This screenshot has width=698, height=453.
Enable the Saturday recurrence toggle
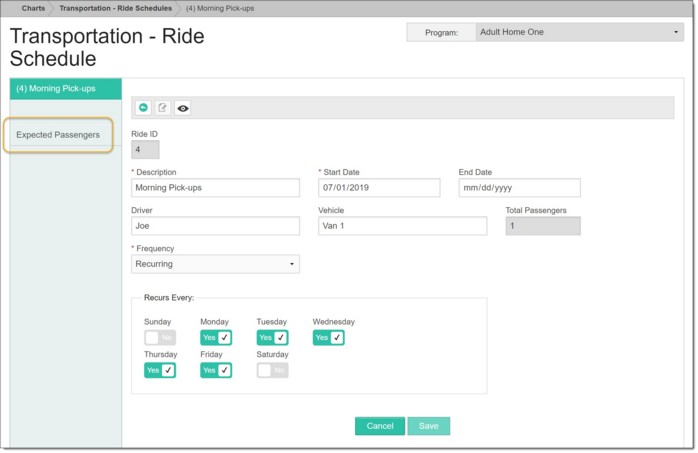[x=272, y=370]
